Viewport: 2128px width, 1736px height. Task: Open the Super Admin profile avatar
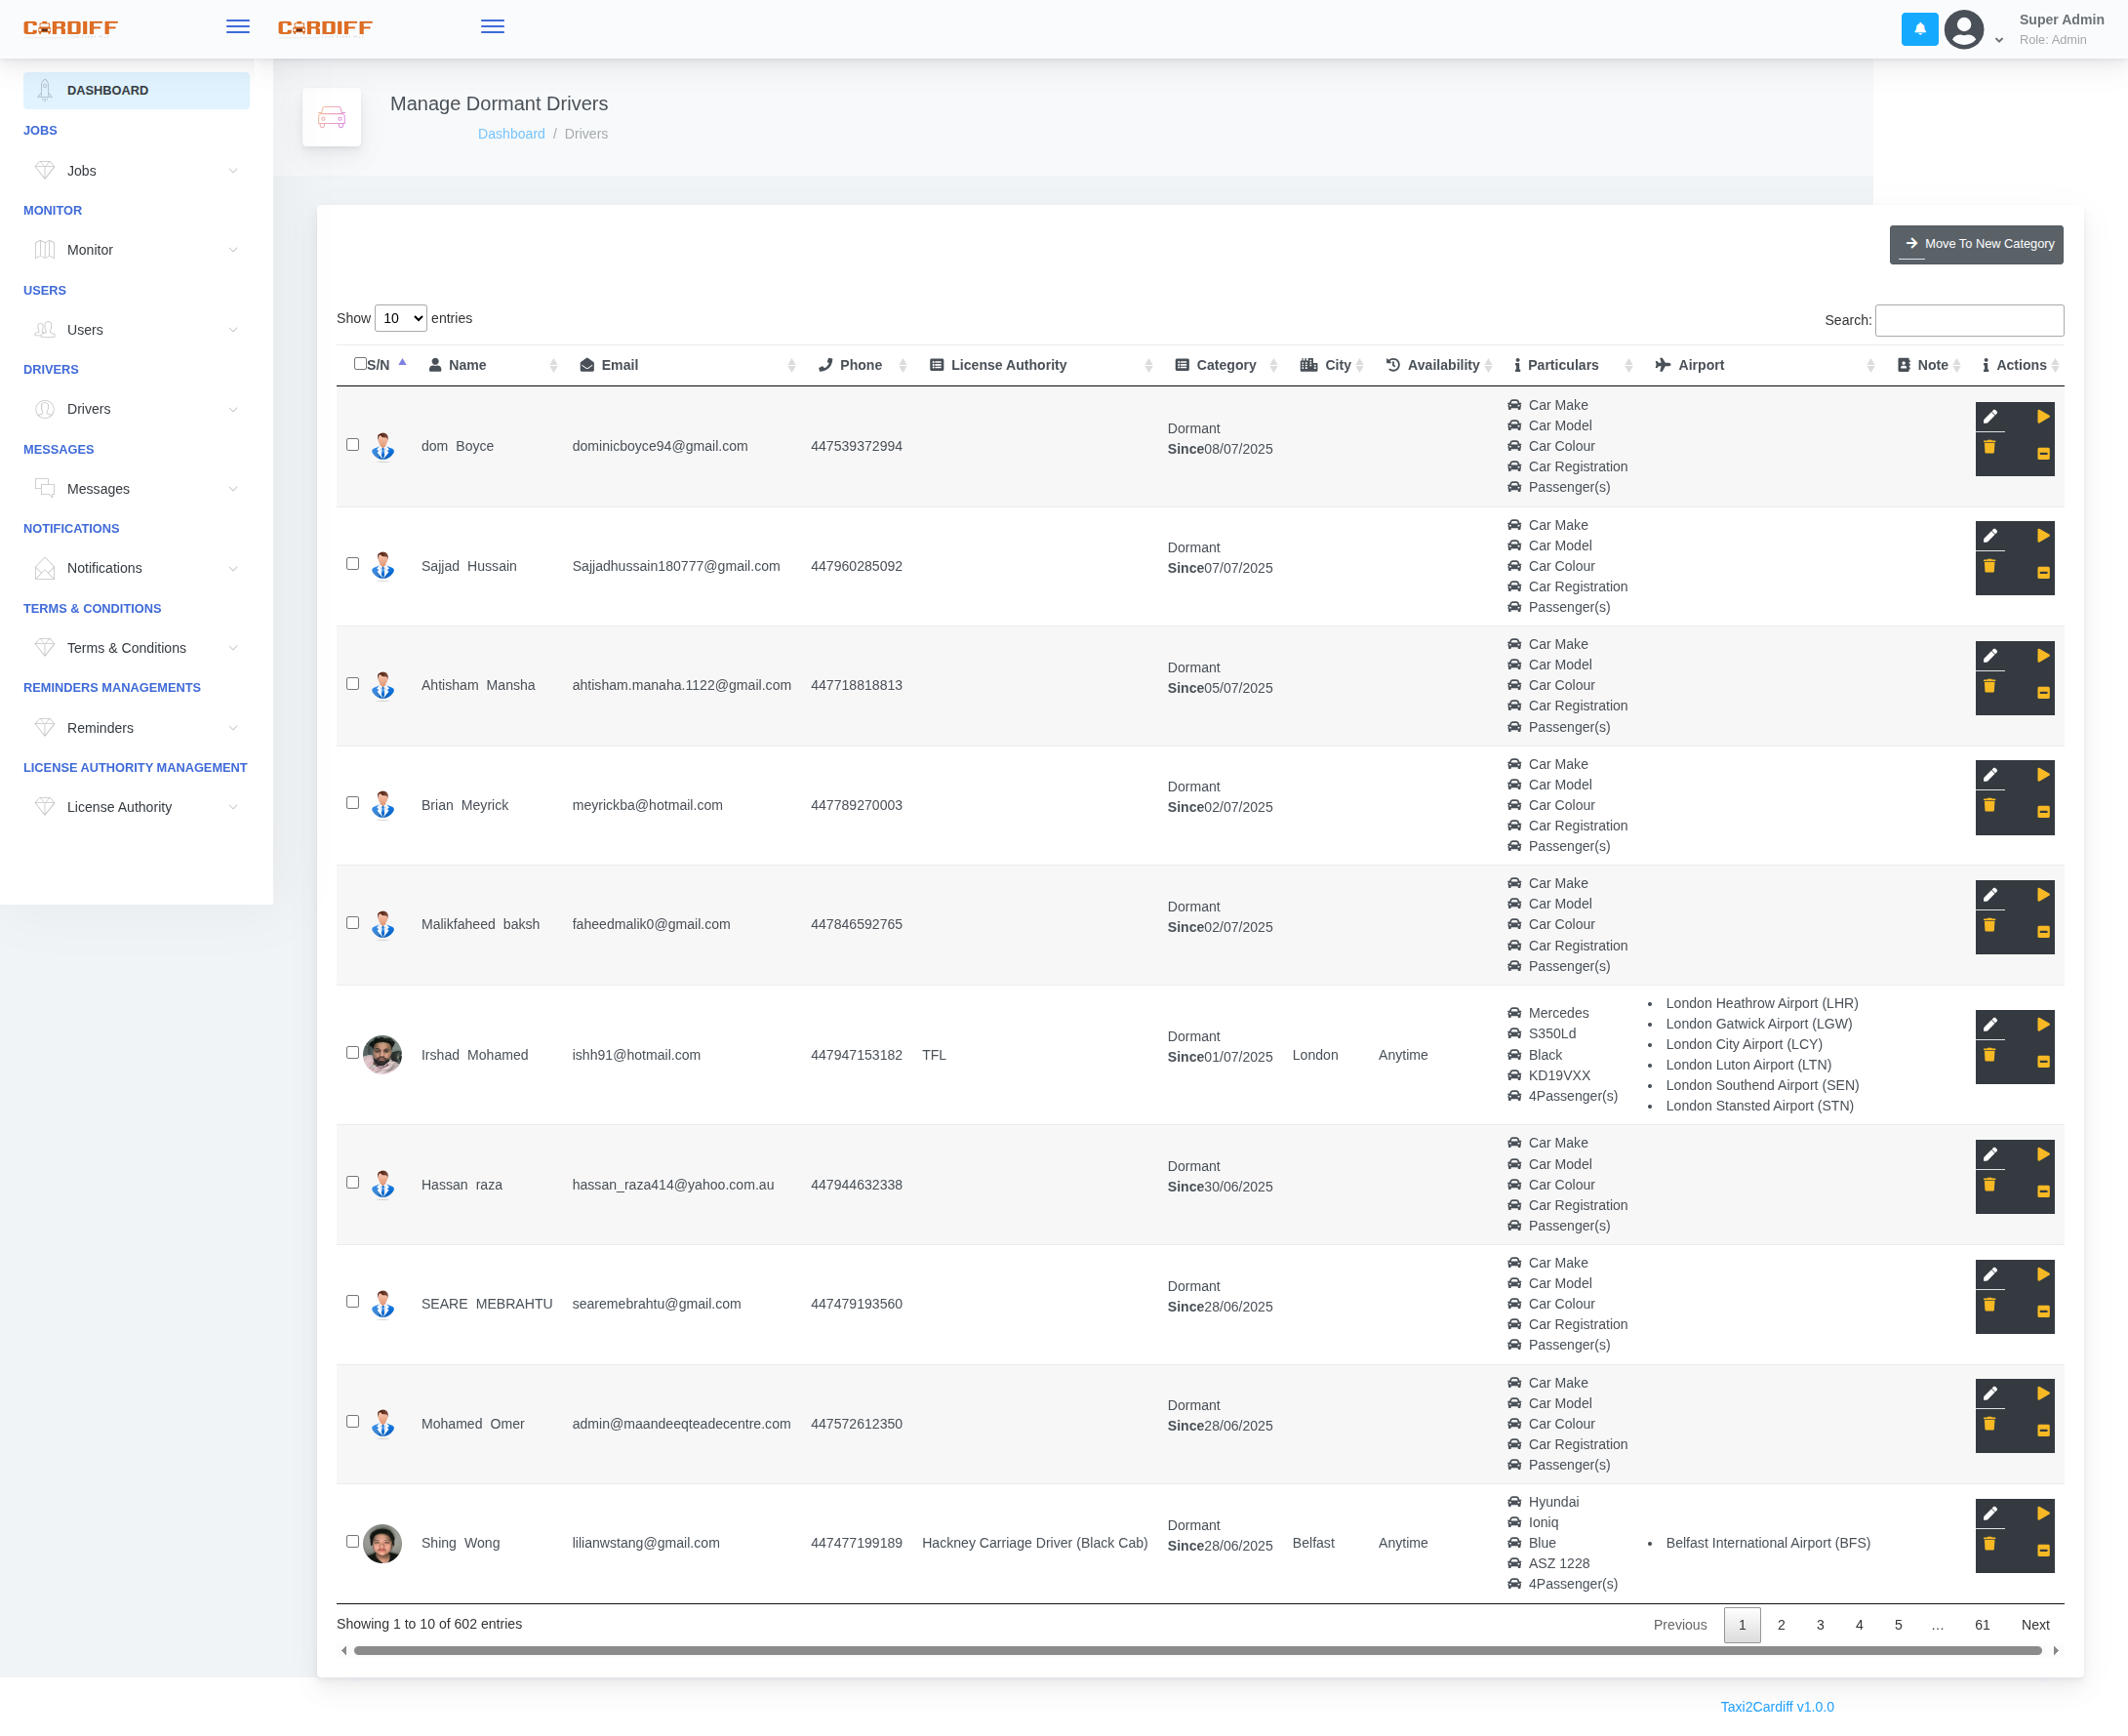click(x=1964, y=29)
